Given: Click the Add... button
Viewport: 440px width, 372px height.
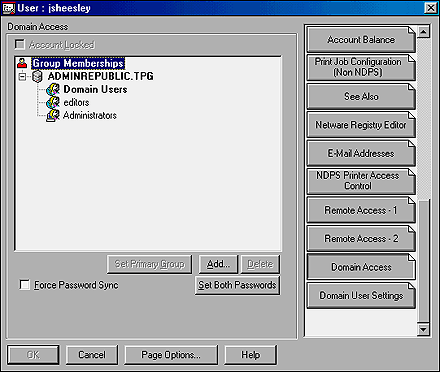Looking at the screenshot, I should pos(218,264).
